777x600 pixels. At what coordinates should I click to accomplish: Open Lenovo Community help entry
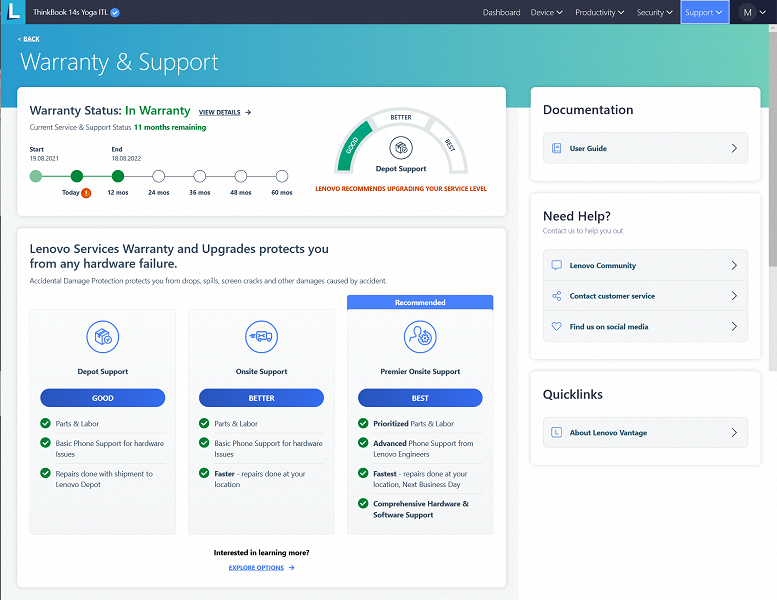(x=645, y=265)
